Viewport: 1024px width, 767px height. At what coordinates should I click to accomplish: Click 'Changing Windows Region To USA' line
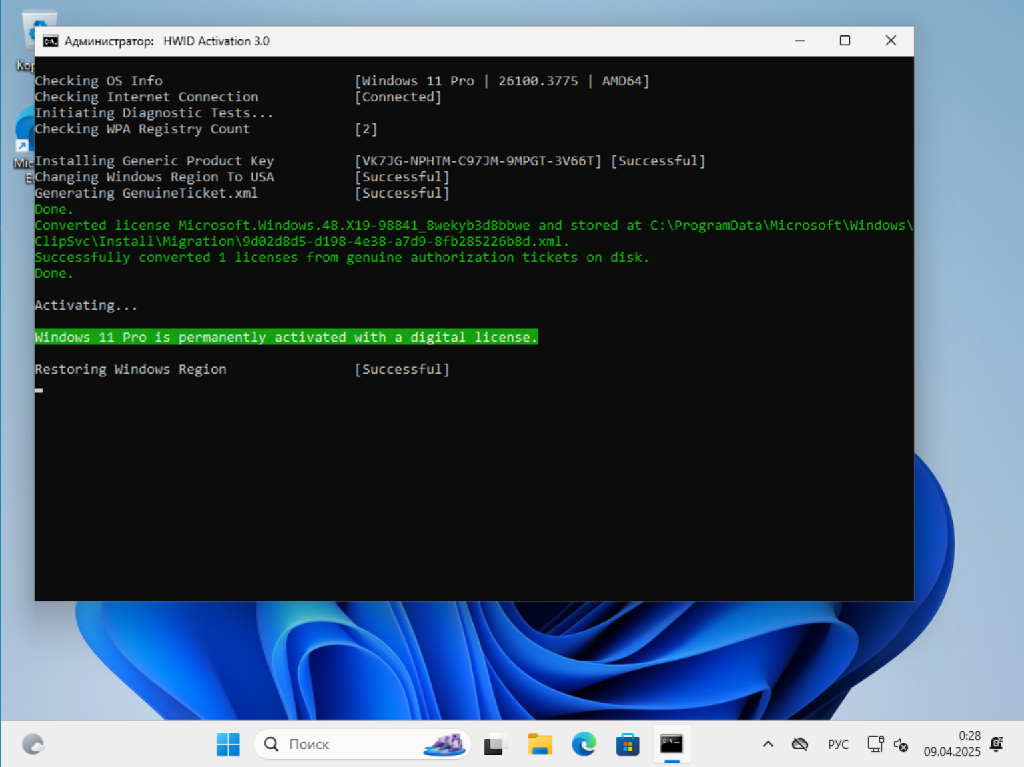click(x=154, y=177)
